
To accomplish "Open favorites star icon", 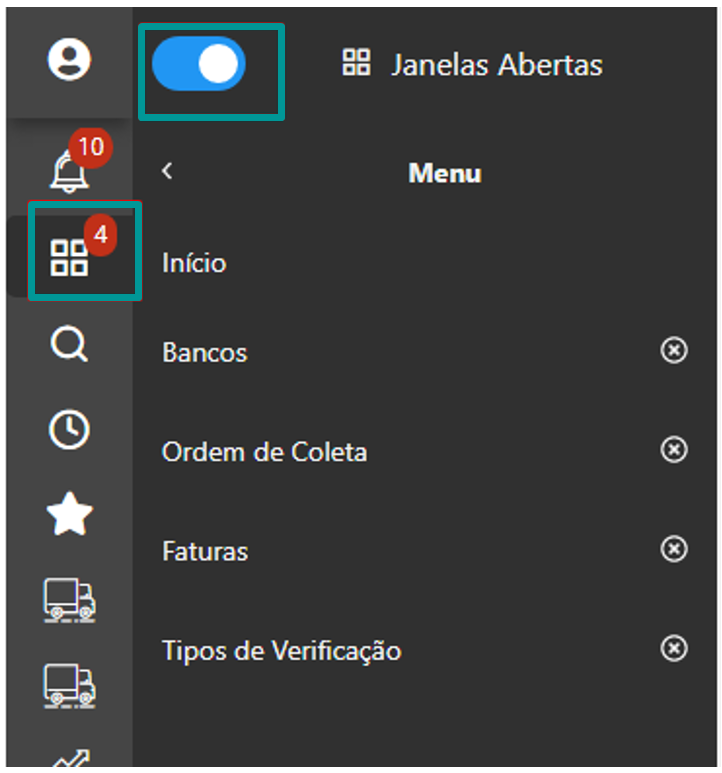I will point(69,514).
